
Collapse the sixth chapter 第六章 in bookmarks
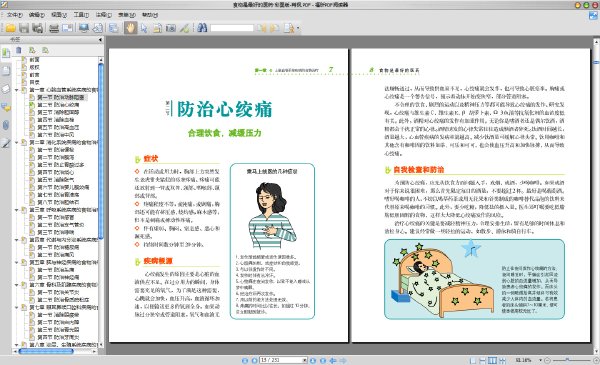tap(16, 285)
